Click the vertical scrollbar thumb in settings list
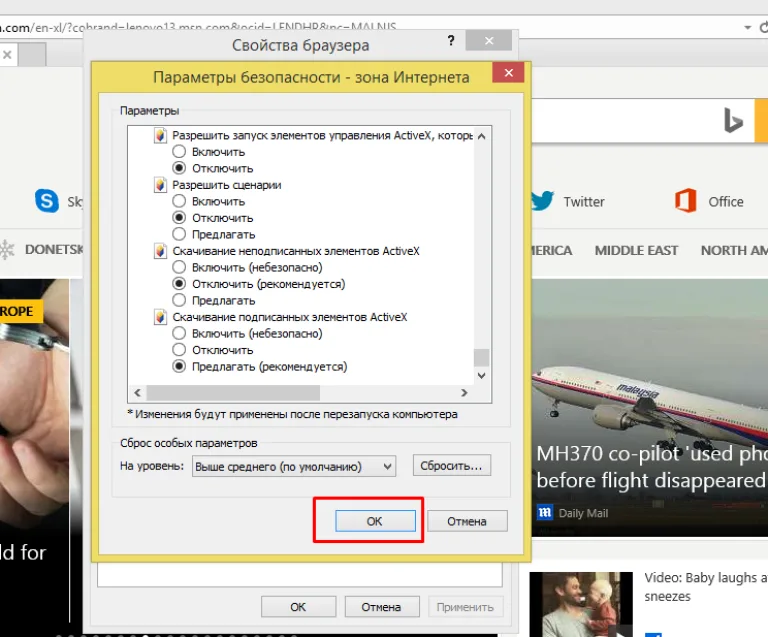The height and width of the screenshot is (637, 768). coord(481,357)
